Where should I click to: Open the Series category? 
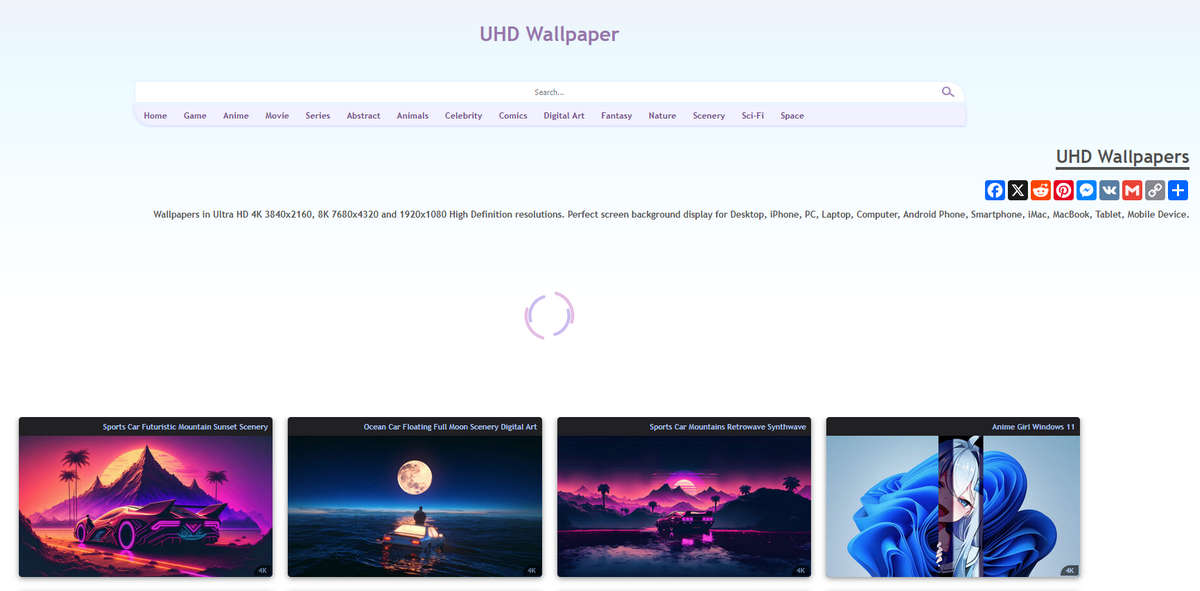click(318, 116)
